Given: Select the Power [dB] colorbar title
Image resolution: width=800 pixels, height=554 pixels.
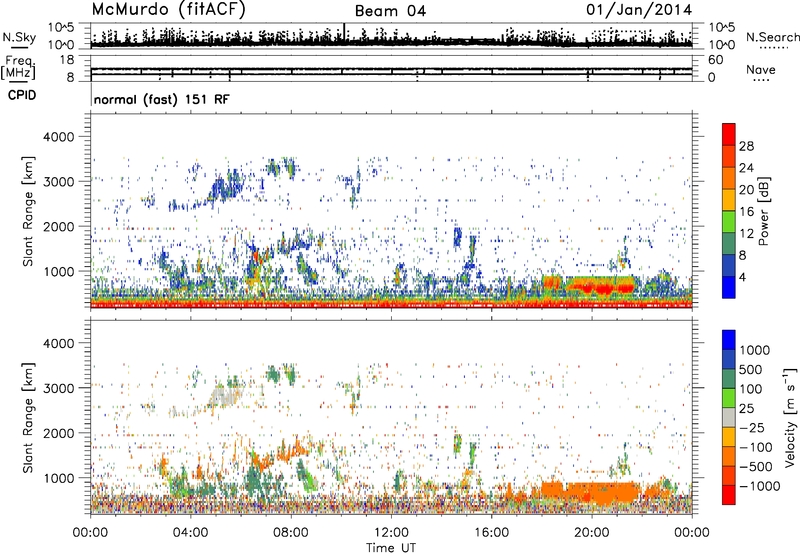Looking at the screenshot, I should pos(764,211).
